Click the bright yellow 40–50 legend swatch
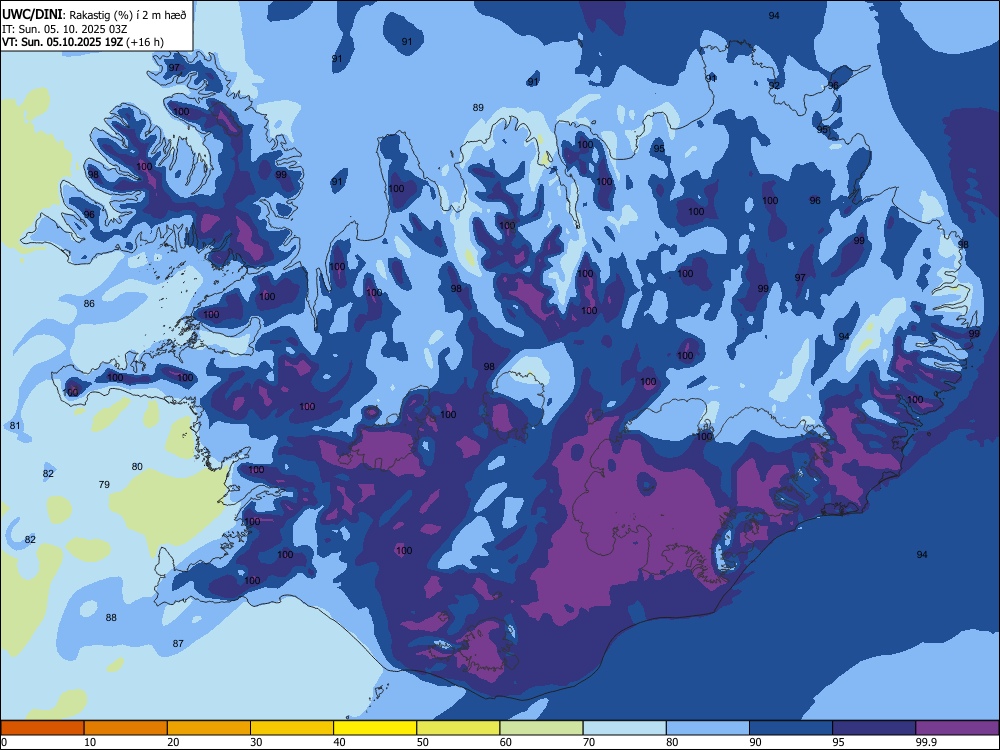1000x750 pixels. pyautogui.click(x=375, y=728)
